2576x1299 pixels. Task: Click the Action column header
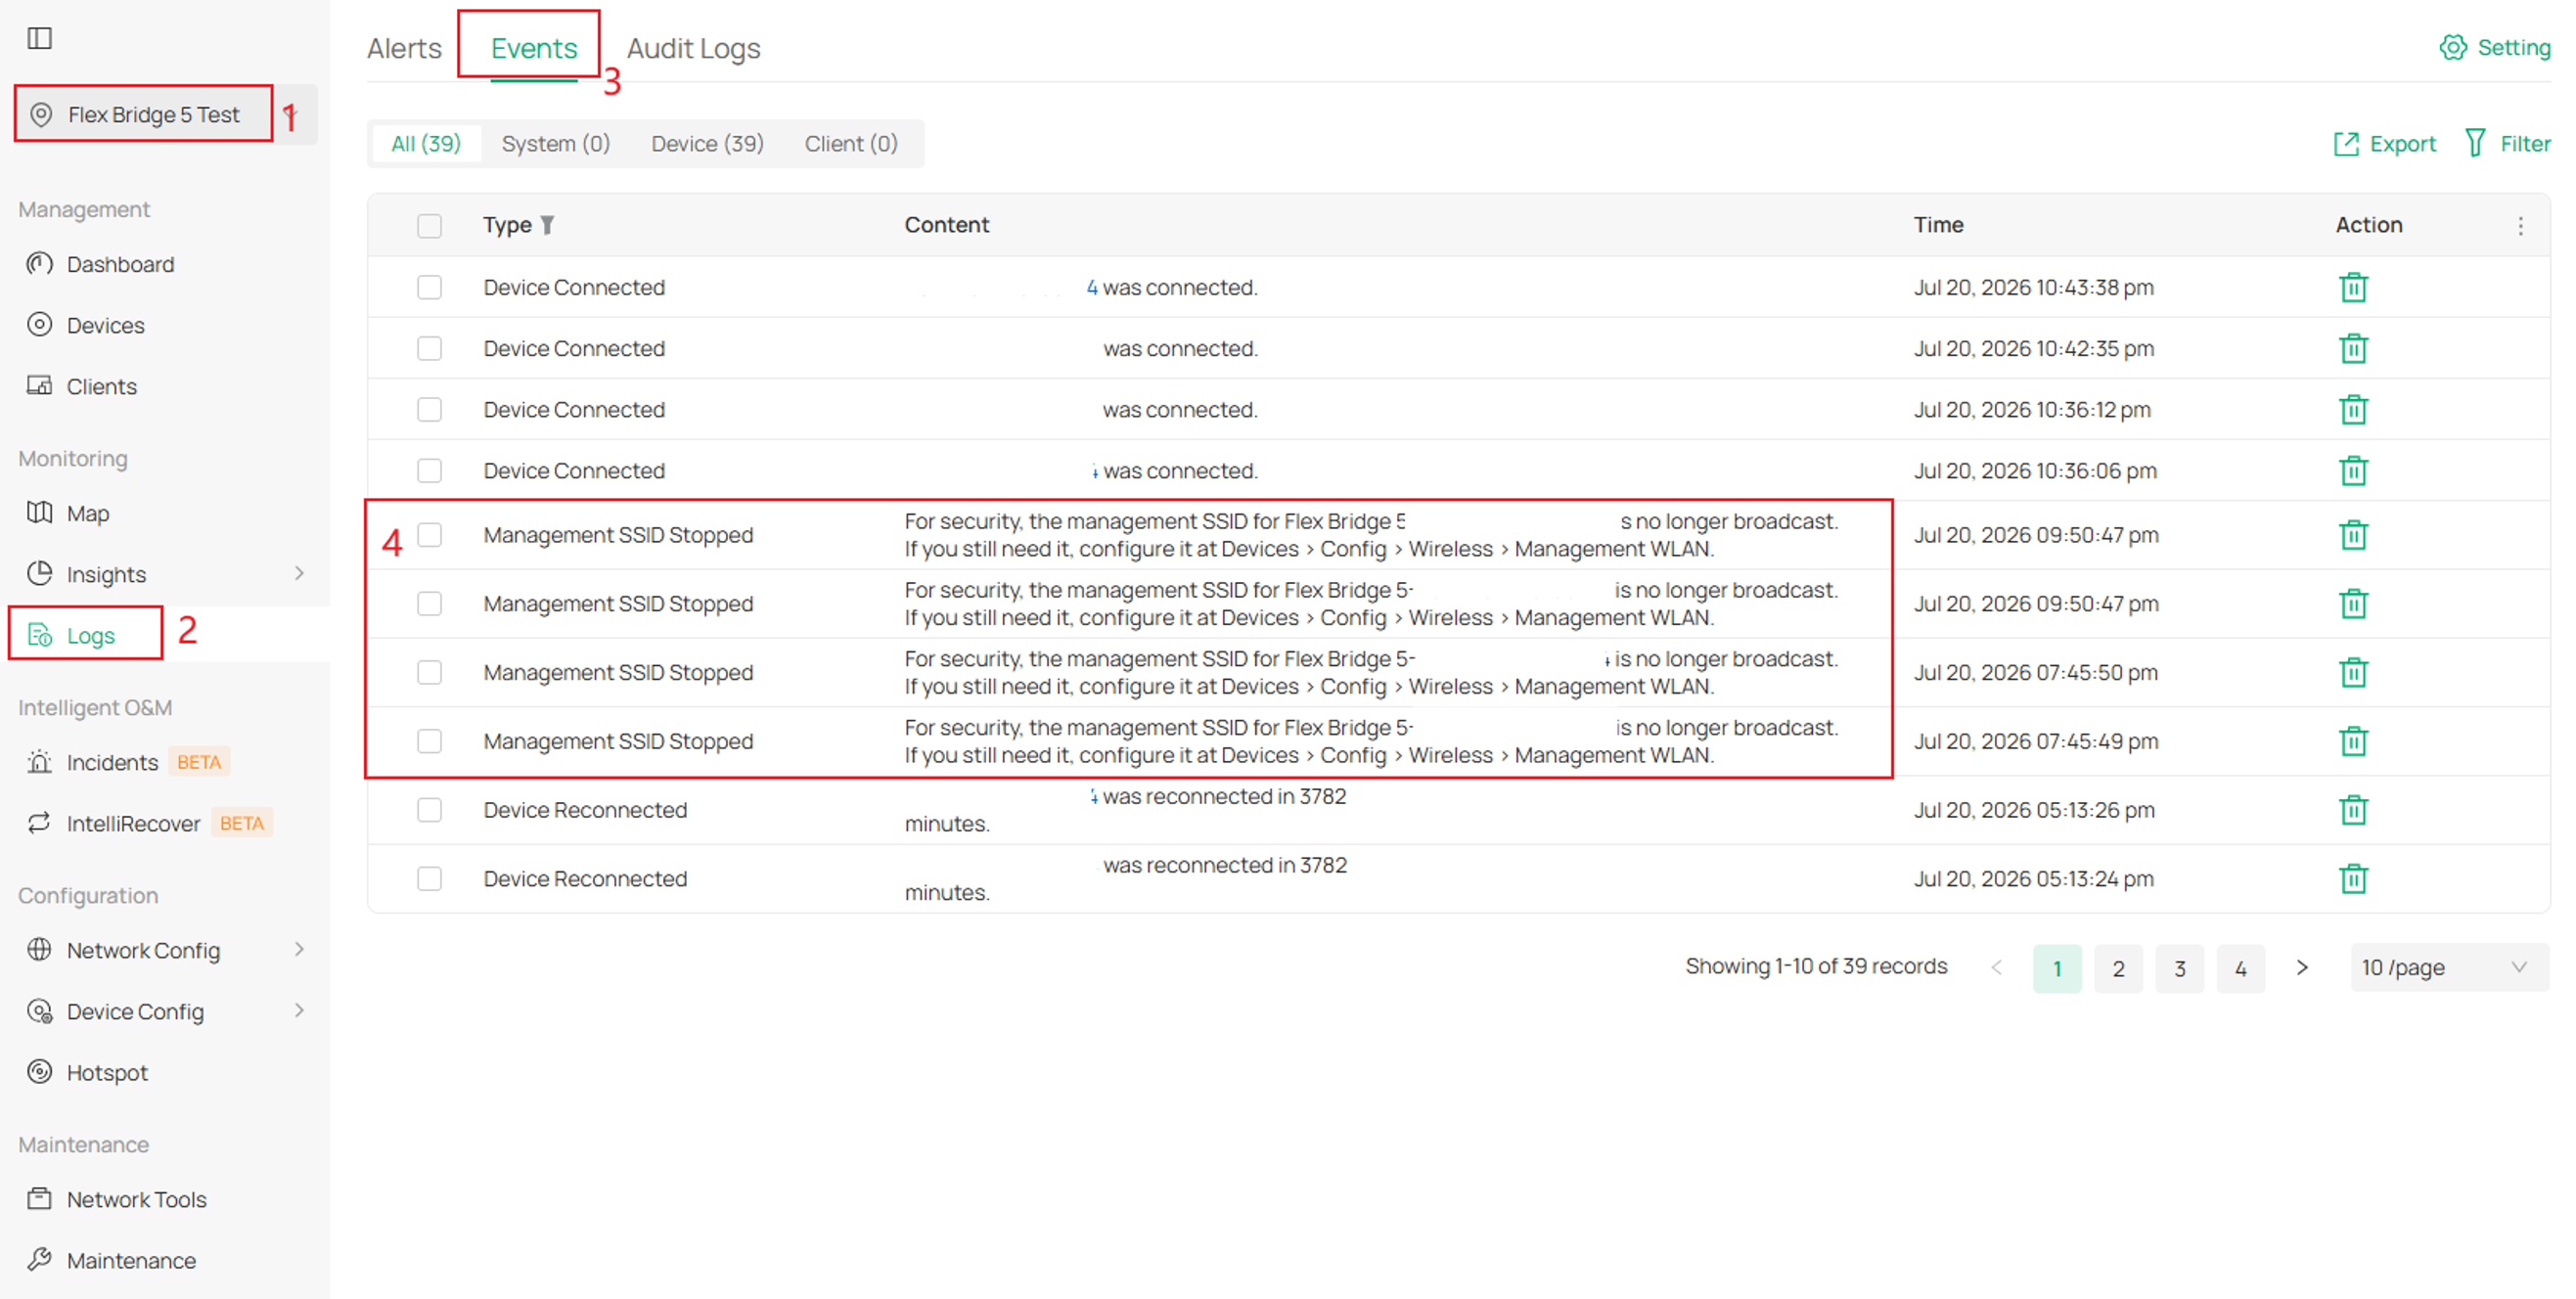click(2369, 225)
